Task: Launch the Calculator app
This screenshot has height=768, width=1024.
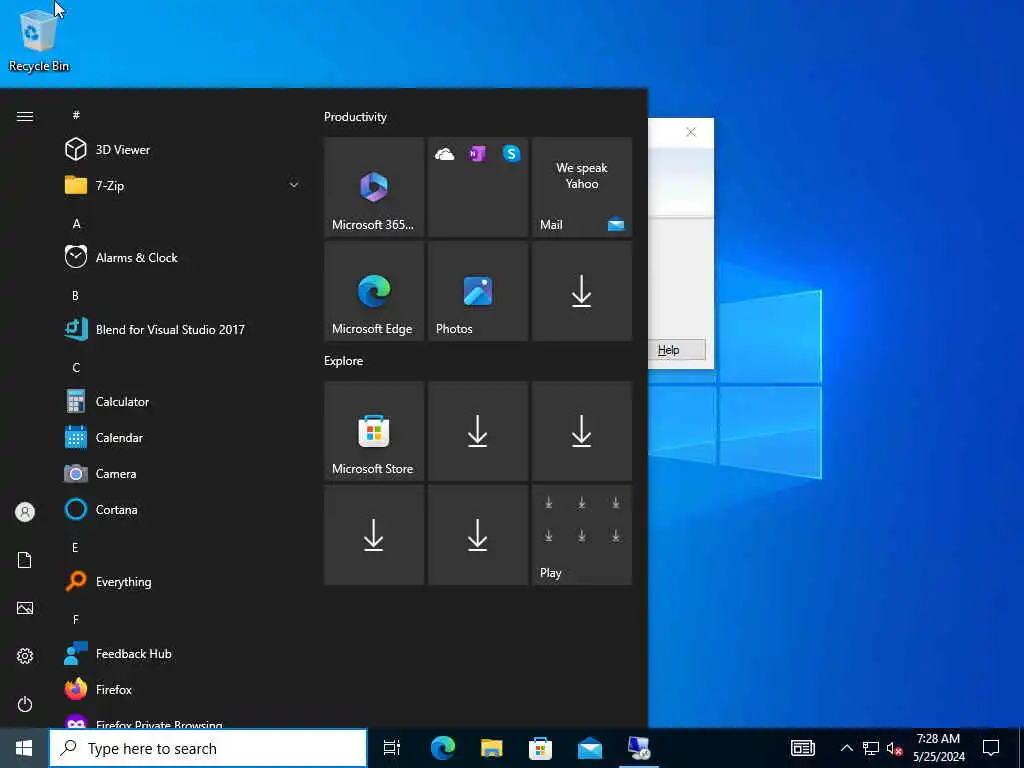Action: point(181,401)
